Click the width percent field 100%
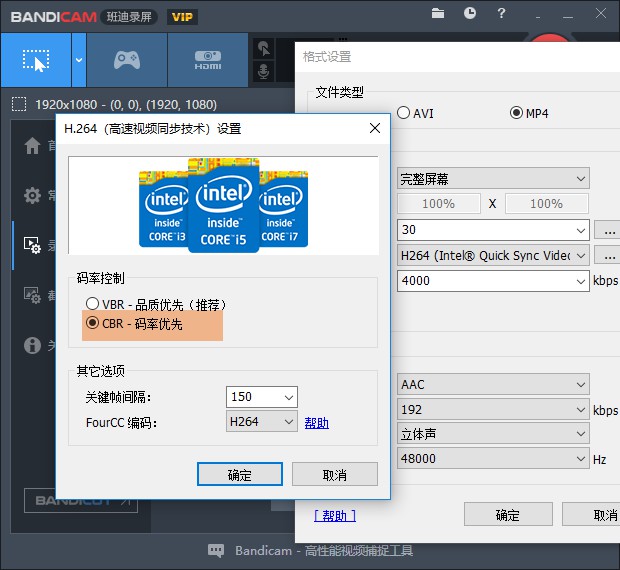Screen dimensions: 620x570 [439, 204]
